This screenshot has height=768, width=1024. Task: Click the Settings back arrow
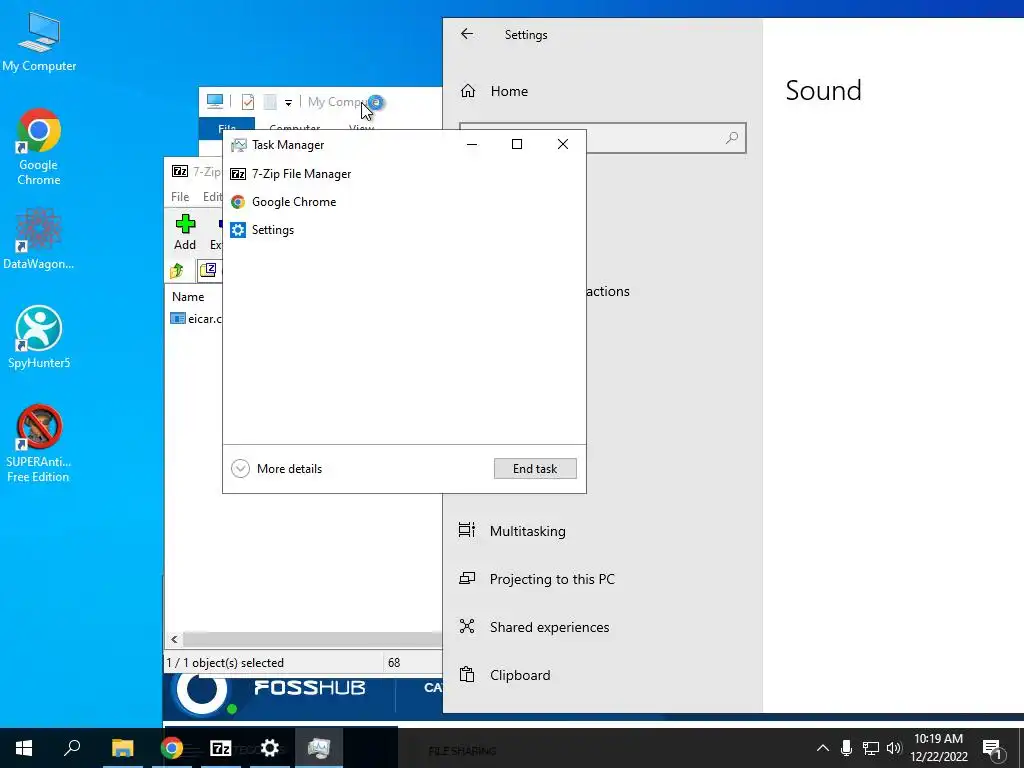(x=466, y=34)
